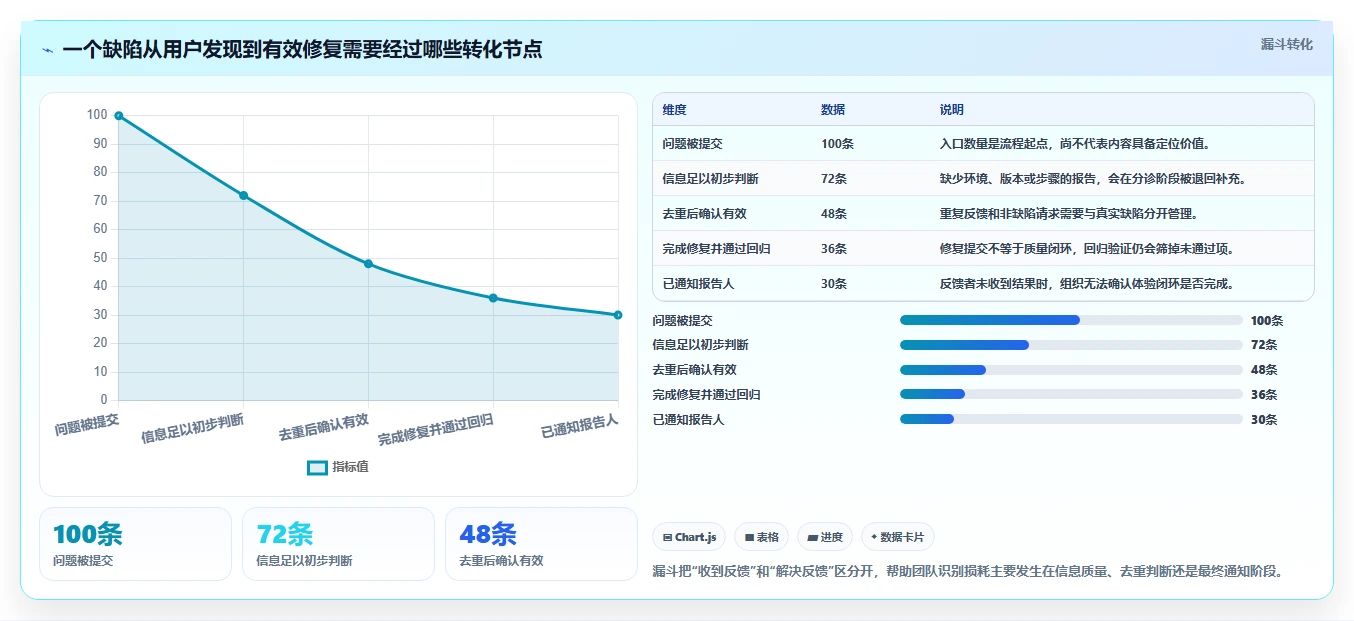Click the 72条 value beside the progress bar
The width and height of the screenshot is (1354, 621).
1264,345
